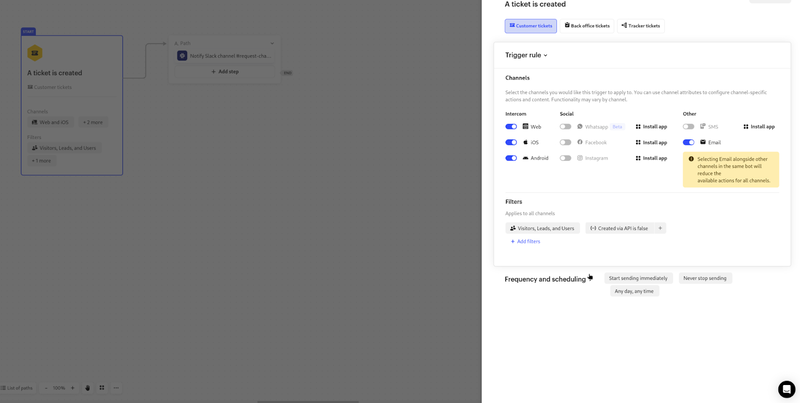Click the yellow ticket icon on start card
800x403 pixels.
[35, 53]
